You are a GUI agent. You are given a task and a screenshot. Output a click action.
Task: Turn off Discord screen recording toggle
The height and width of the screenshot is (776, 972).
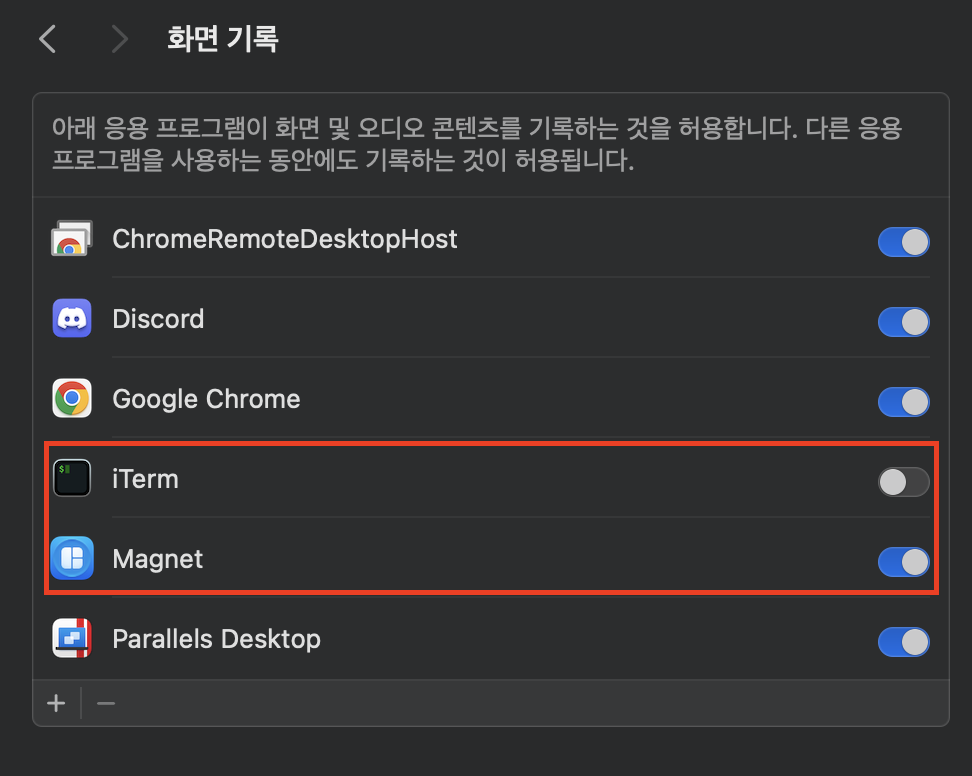click(x=903, y=322)
